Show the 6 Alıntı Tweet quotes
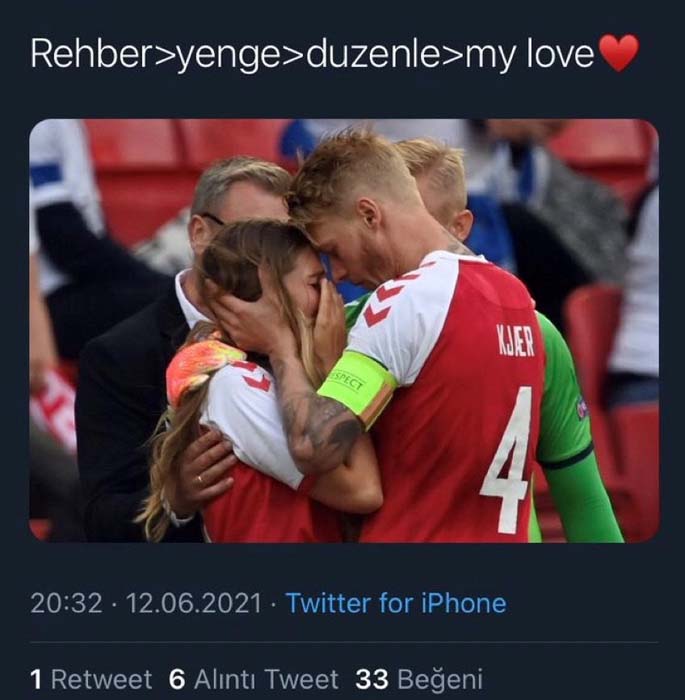The width and height of the screenshot is (685, 700). (x=256, y=679)
